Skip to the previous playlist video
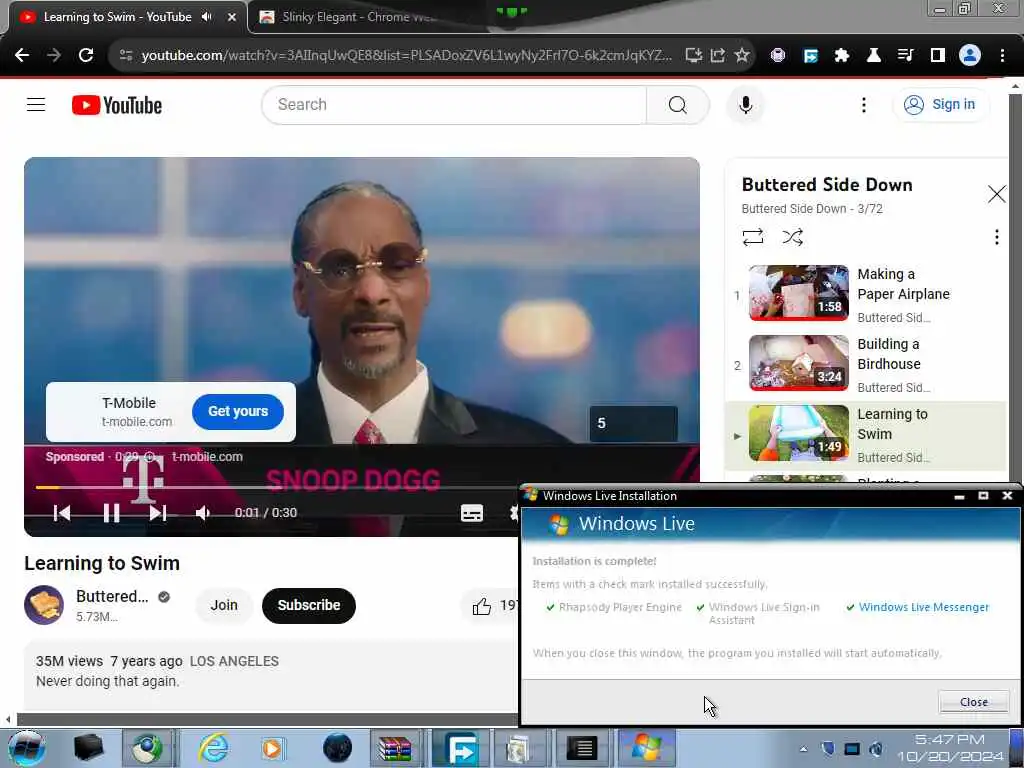1024x768 pixels. 62,513
